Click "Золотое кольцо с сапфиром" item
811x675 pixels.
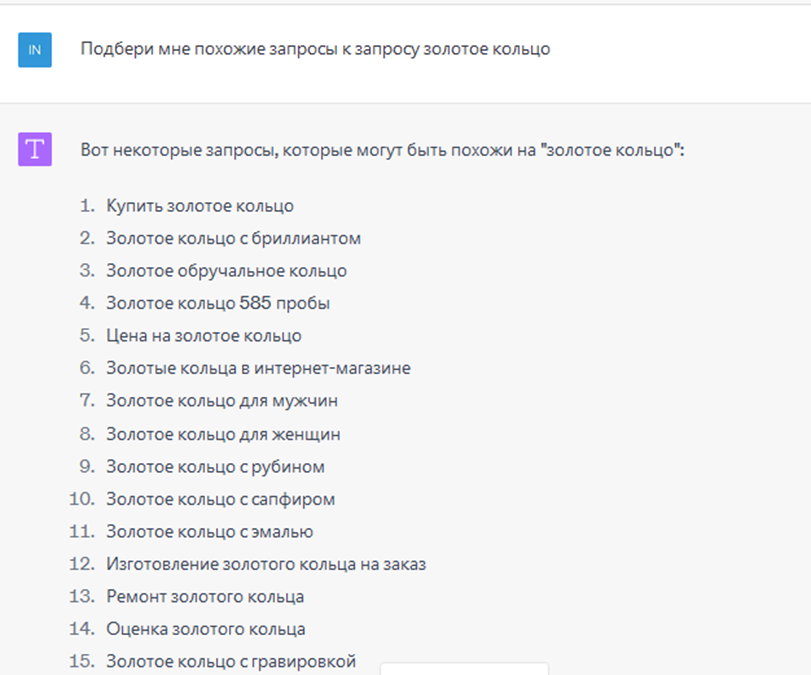(217, 498)
